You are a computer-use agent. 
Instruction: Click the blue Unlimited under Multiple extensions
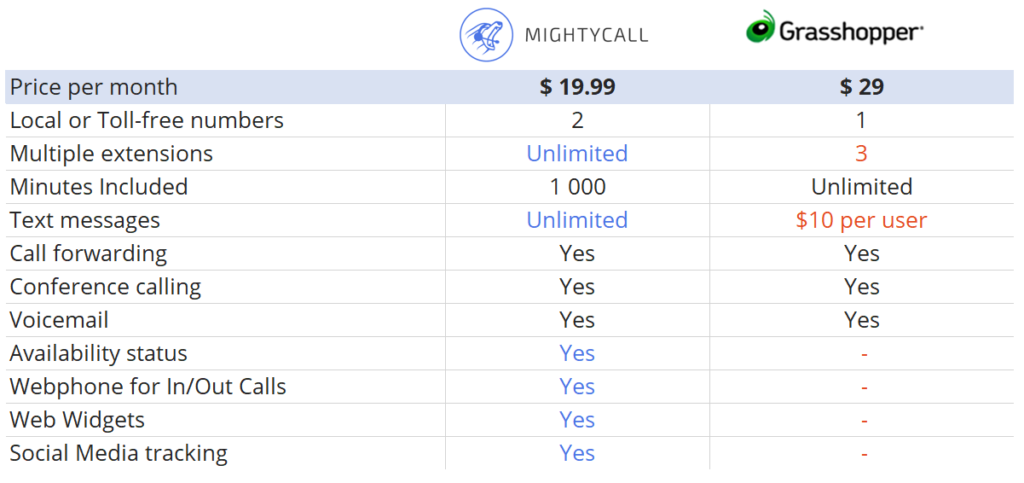[x=577, y=153]
